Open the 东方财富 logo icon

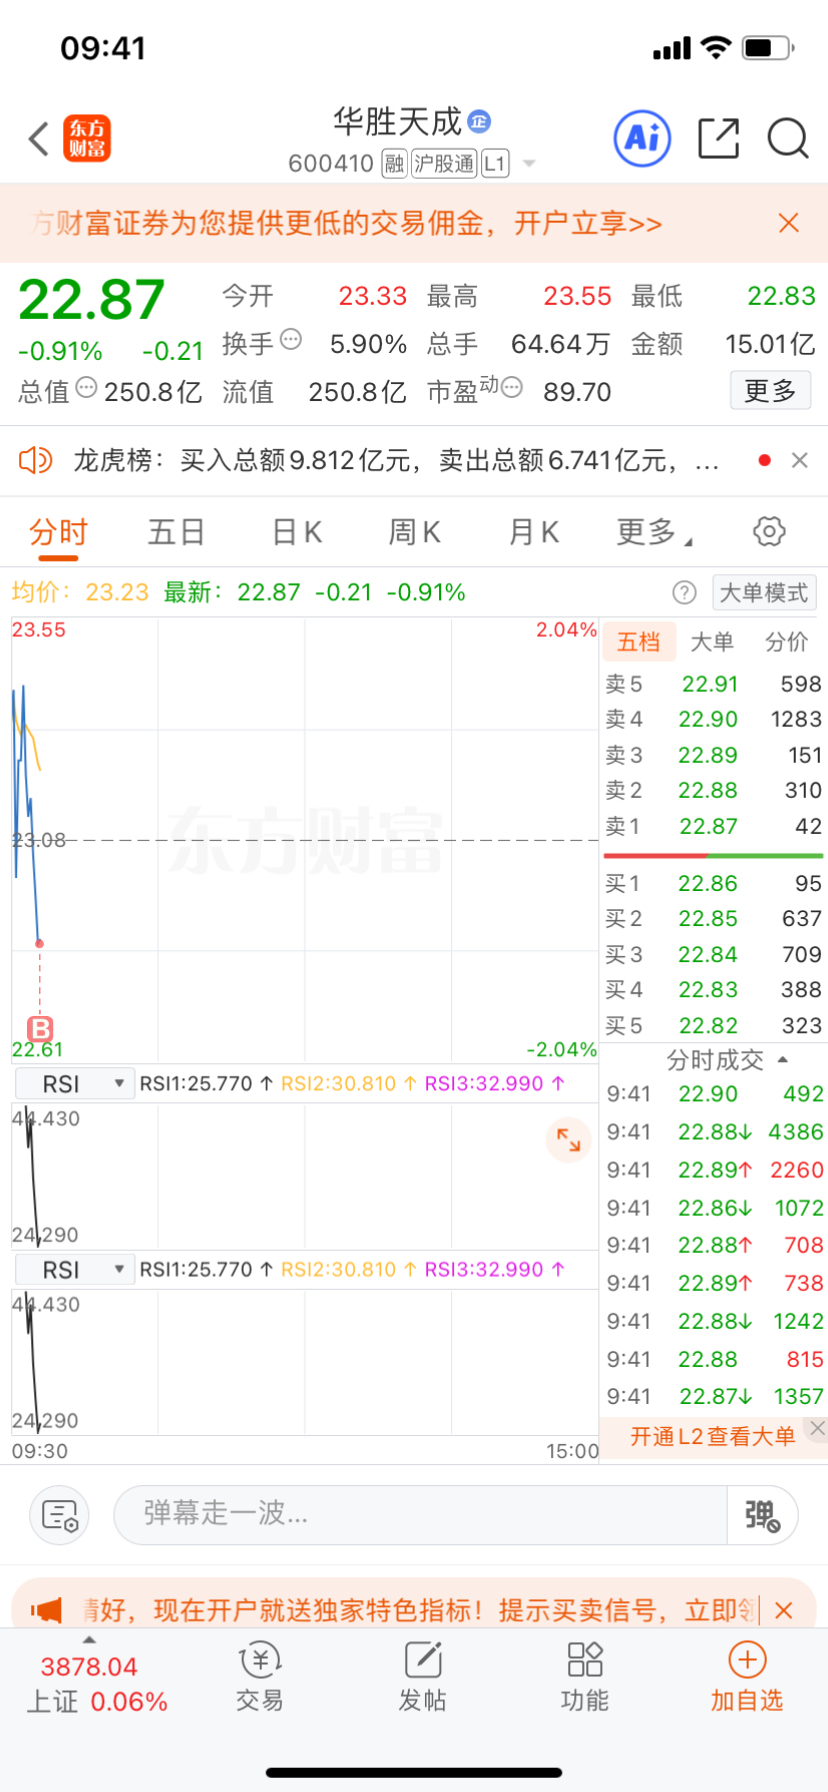click(x=87, y=139)
